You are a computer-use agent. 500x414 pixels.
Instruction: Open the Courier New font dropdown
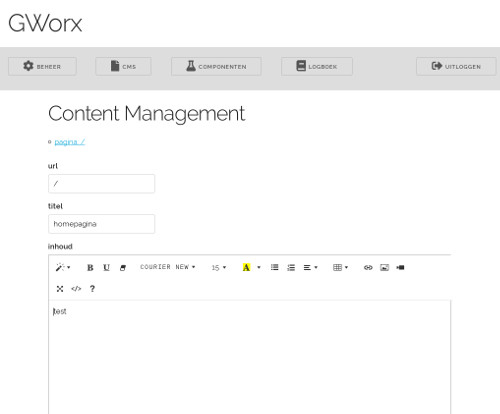(x=168, y=267)
